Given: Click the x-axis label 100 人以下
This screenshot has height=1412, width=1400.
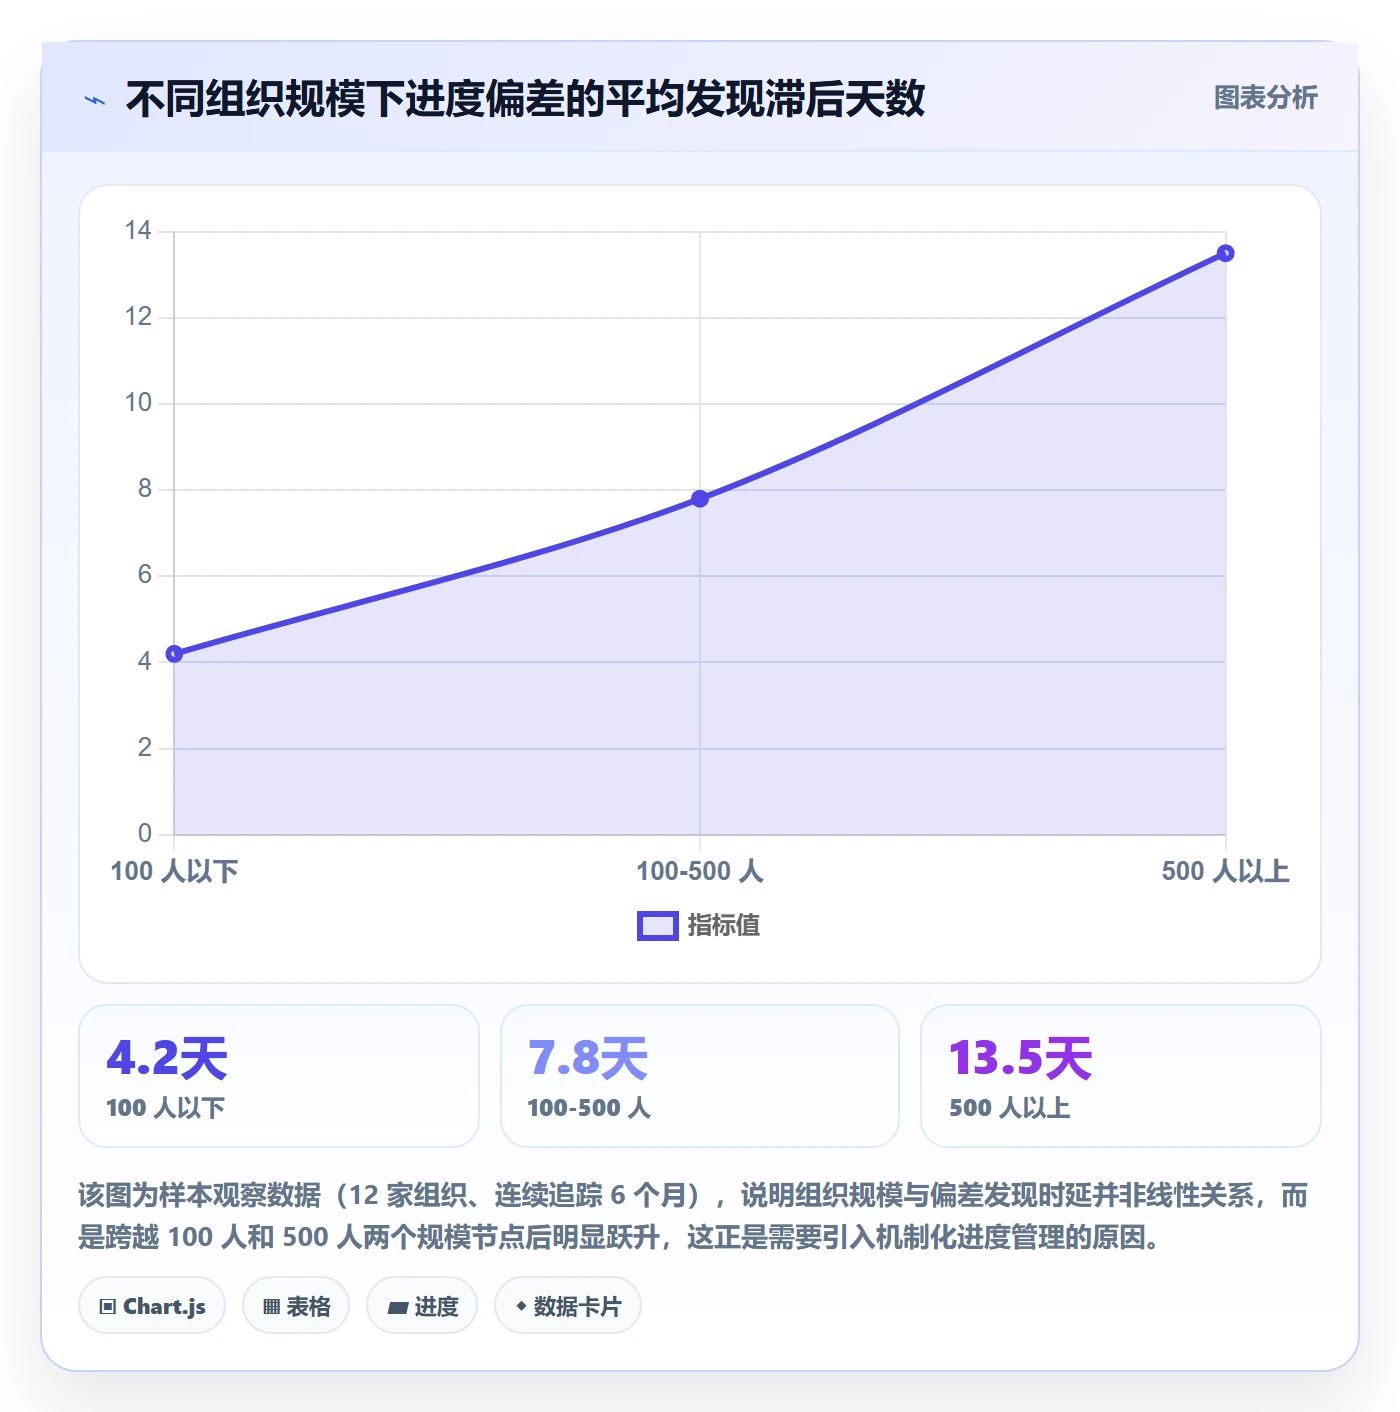Looking at the screenshot, I should [x=174, y=871].
